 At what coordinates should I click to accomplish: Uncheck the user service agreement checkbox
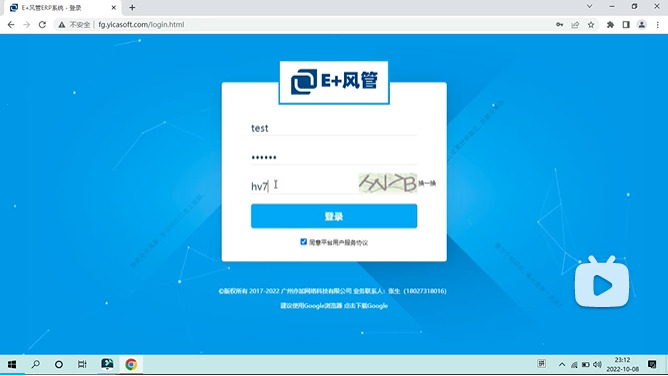pyautogui.click(x=303, y=242)
